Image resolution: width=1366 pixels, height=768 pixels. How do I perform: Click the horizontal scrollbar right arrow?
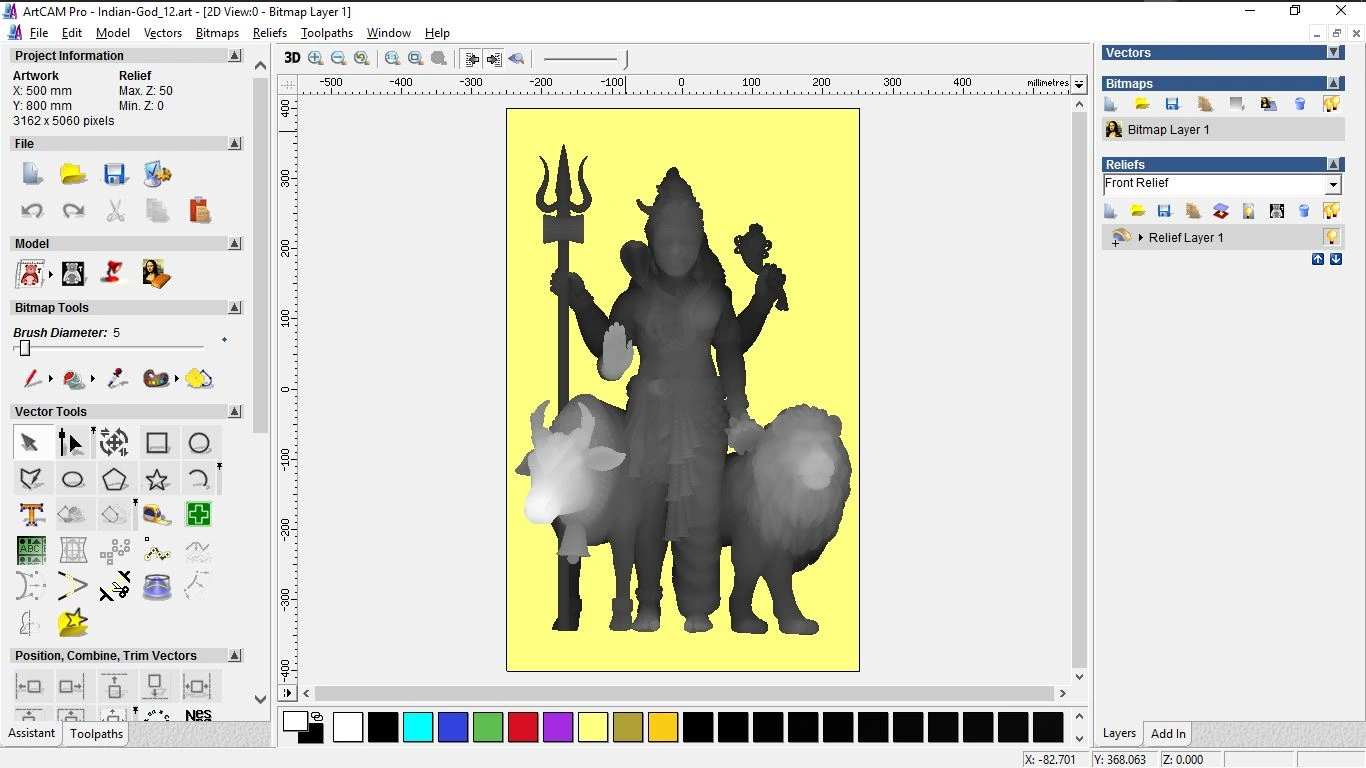(x=1062, y=693)
